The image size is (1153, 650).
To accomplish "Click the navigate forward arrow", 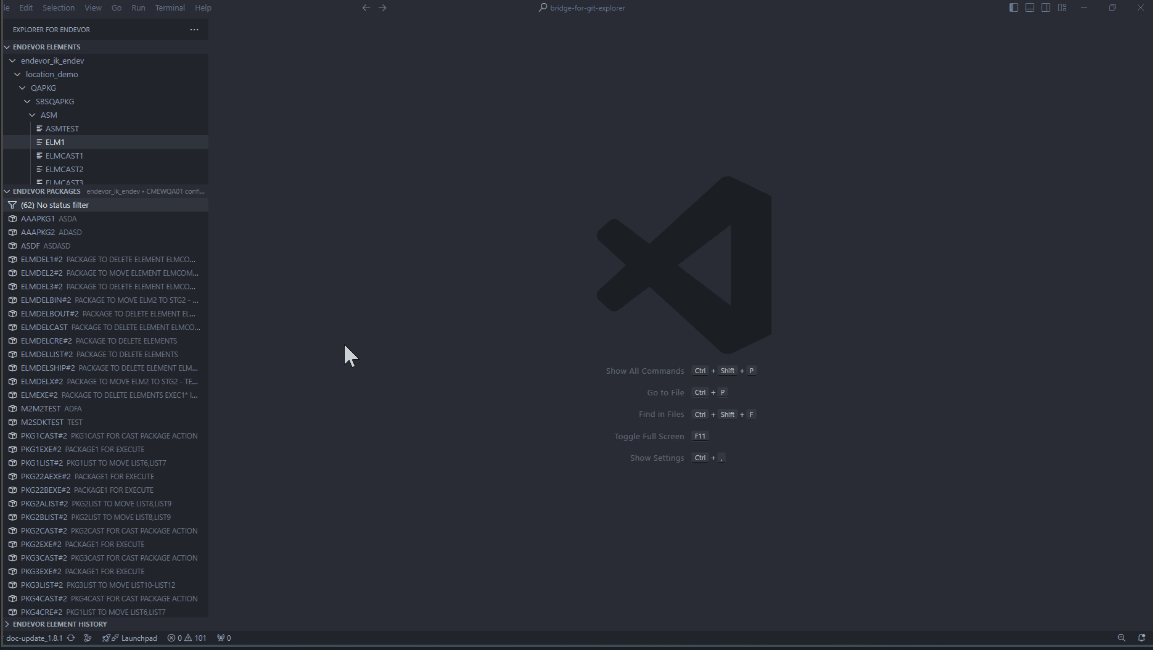I will click(382, 8).
